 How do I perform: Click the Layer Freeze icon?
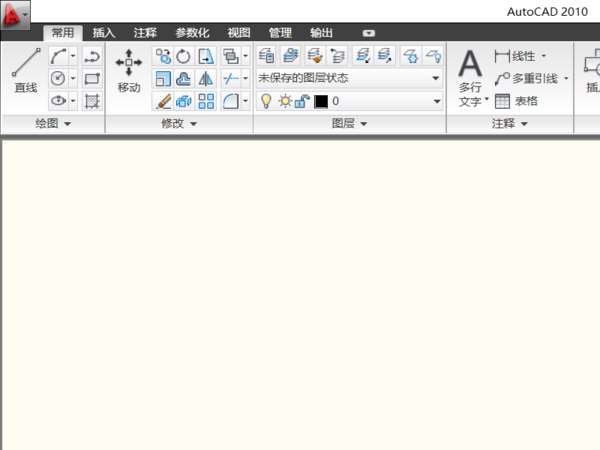coord(411,55)
